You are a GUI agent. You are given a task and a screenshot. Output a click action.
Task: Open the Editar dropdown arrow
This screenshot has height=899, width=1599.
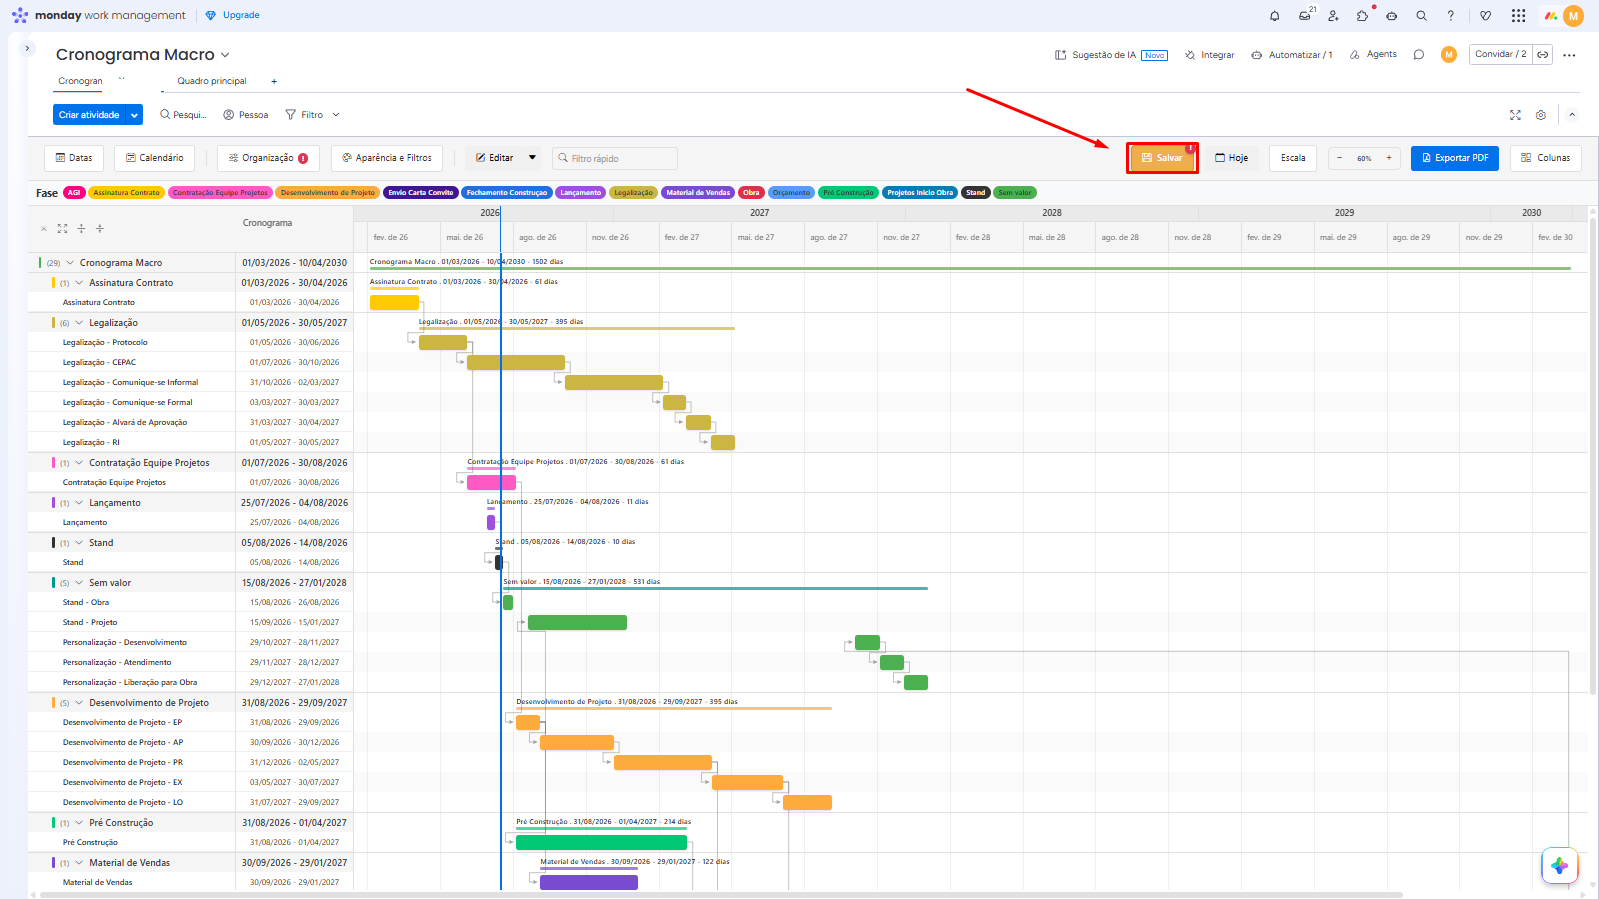532,158
